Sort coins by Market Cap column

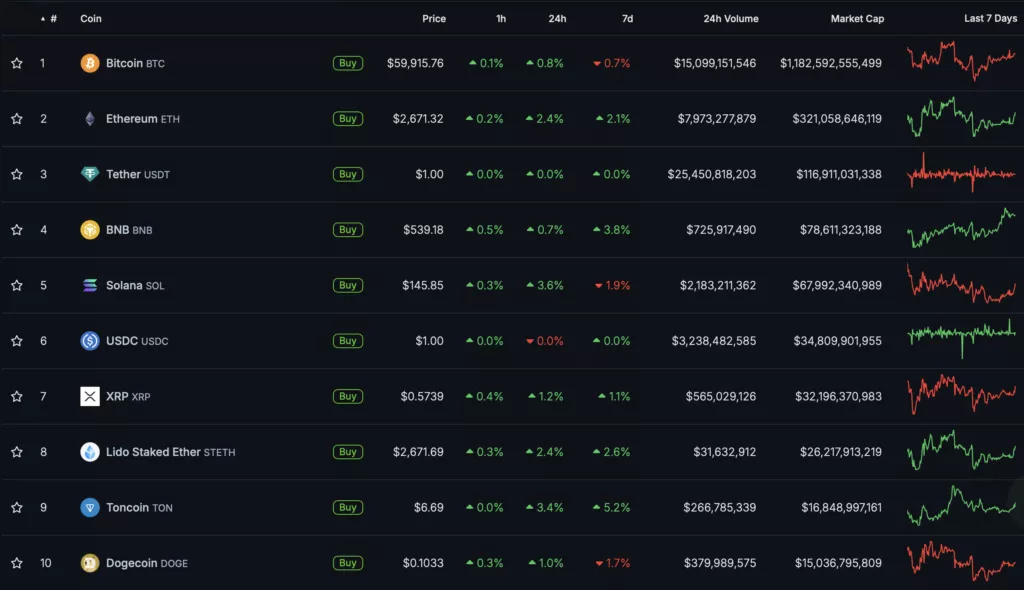(856, 19)
